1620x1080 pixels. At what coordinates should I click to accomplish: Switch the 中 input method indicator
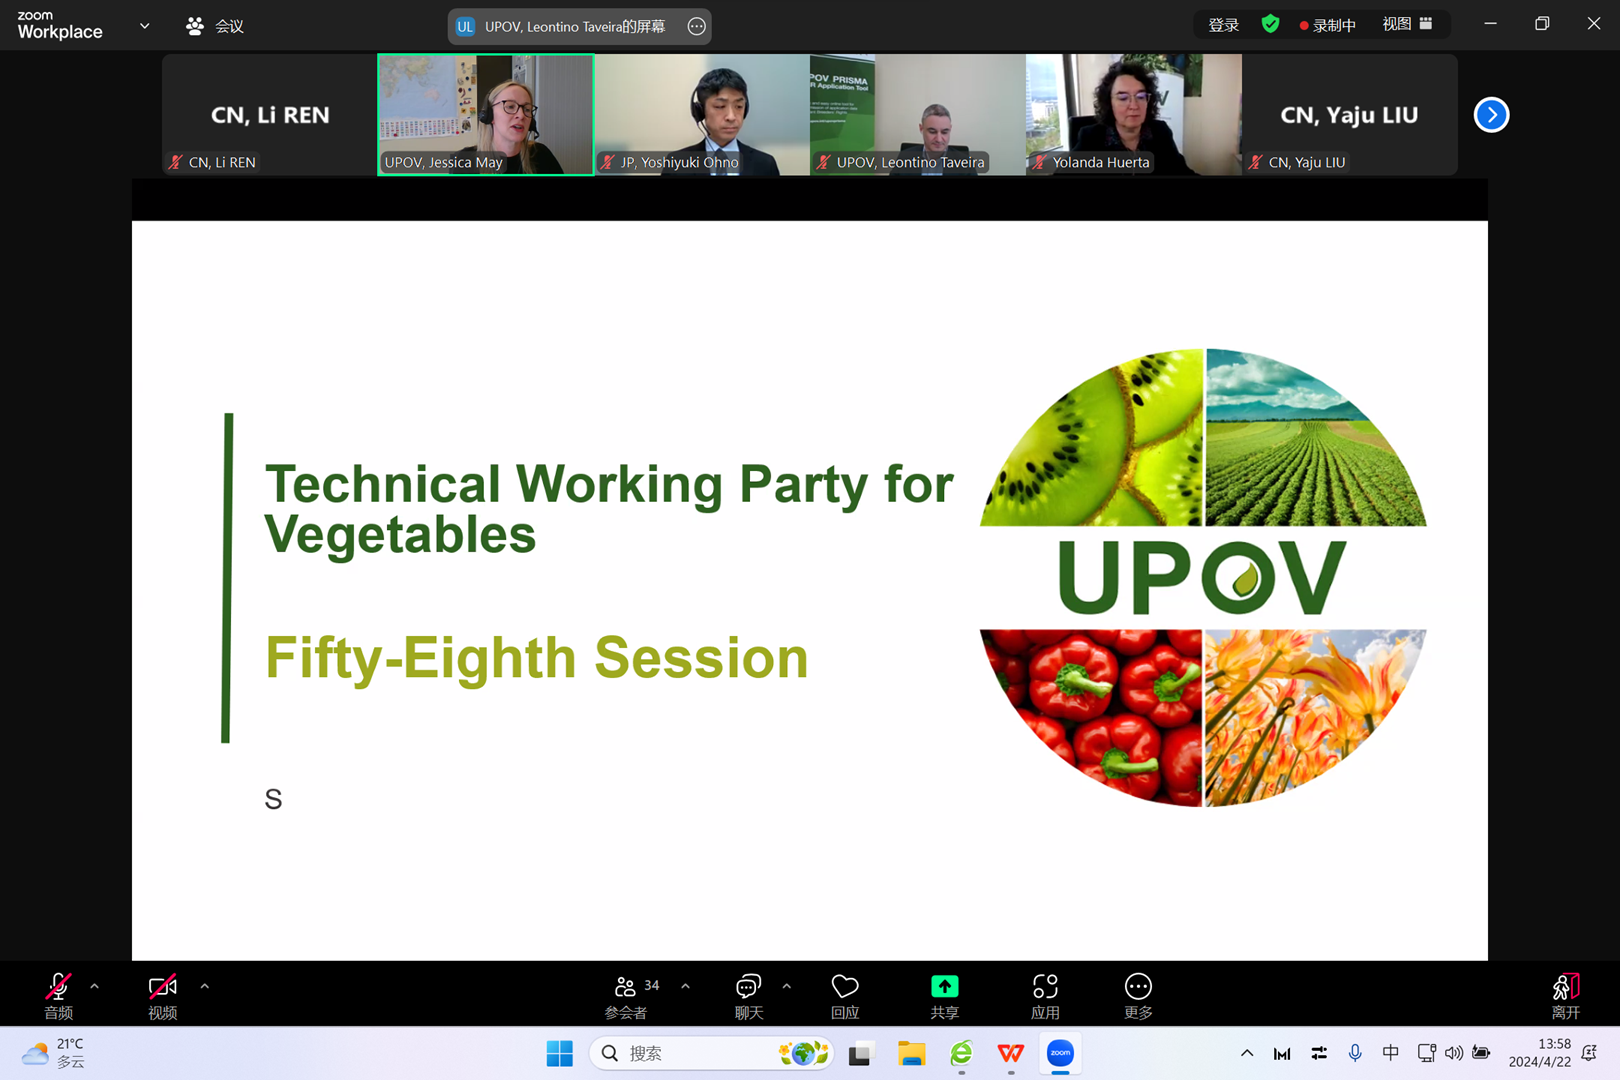click(x=1390, y=1053)
